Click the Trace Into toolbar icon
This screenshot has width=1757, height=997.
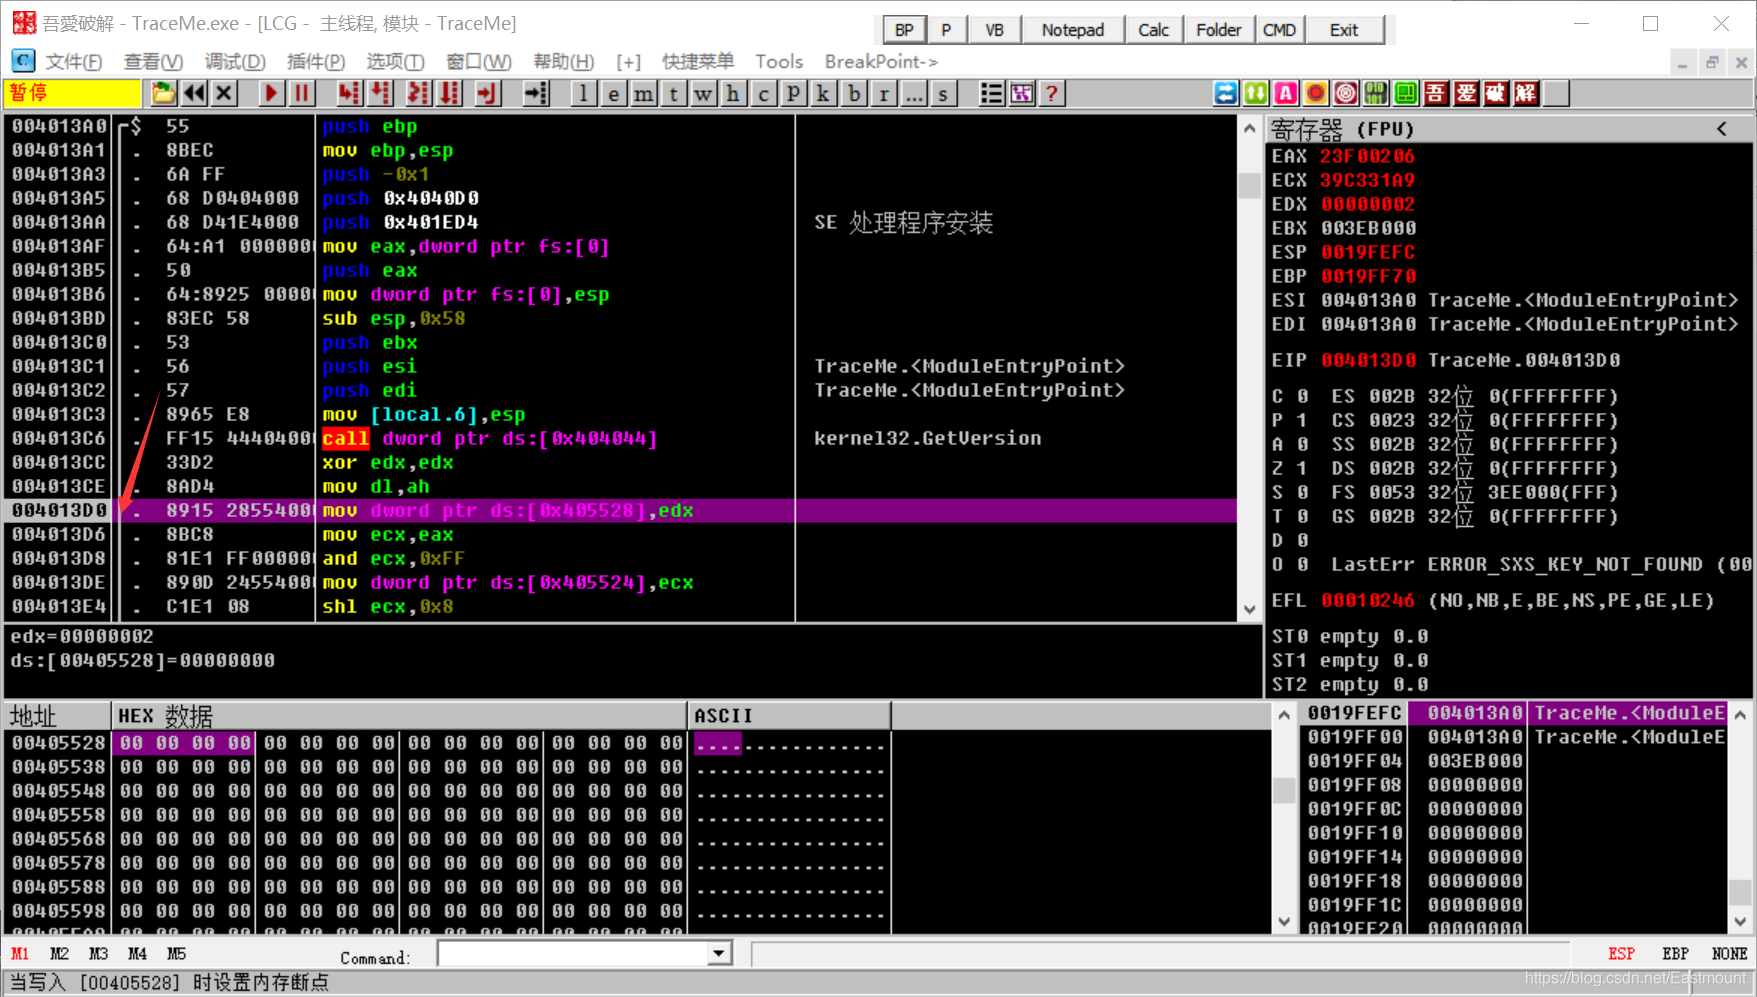(x=418, y=94)
